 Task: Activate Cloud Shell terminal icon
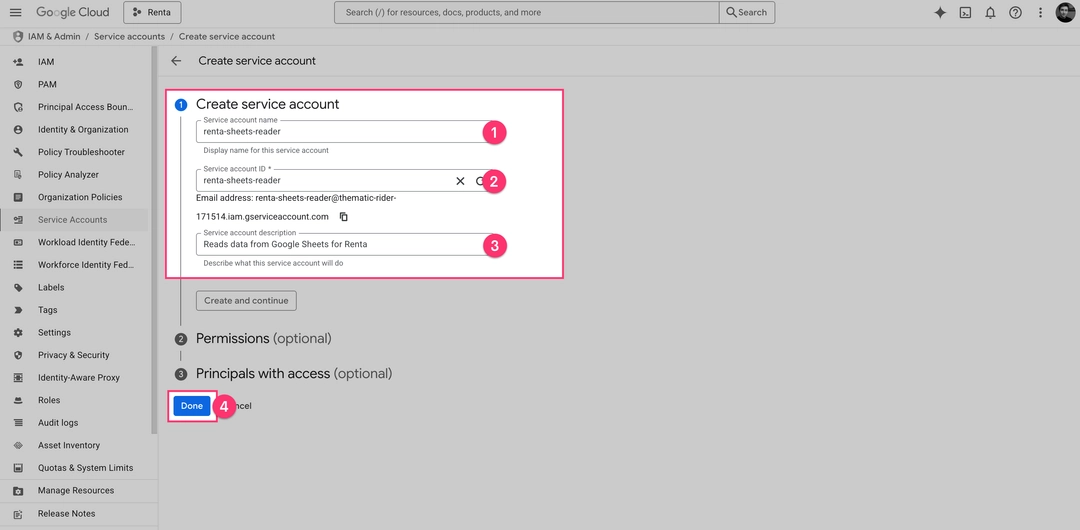coord(965,12)
